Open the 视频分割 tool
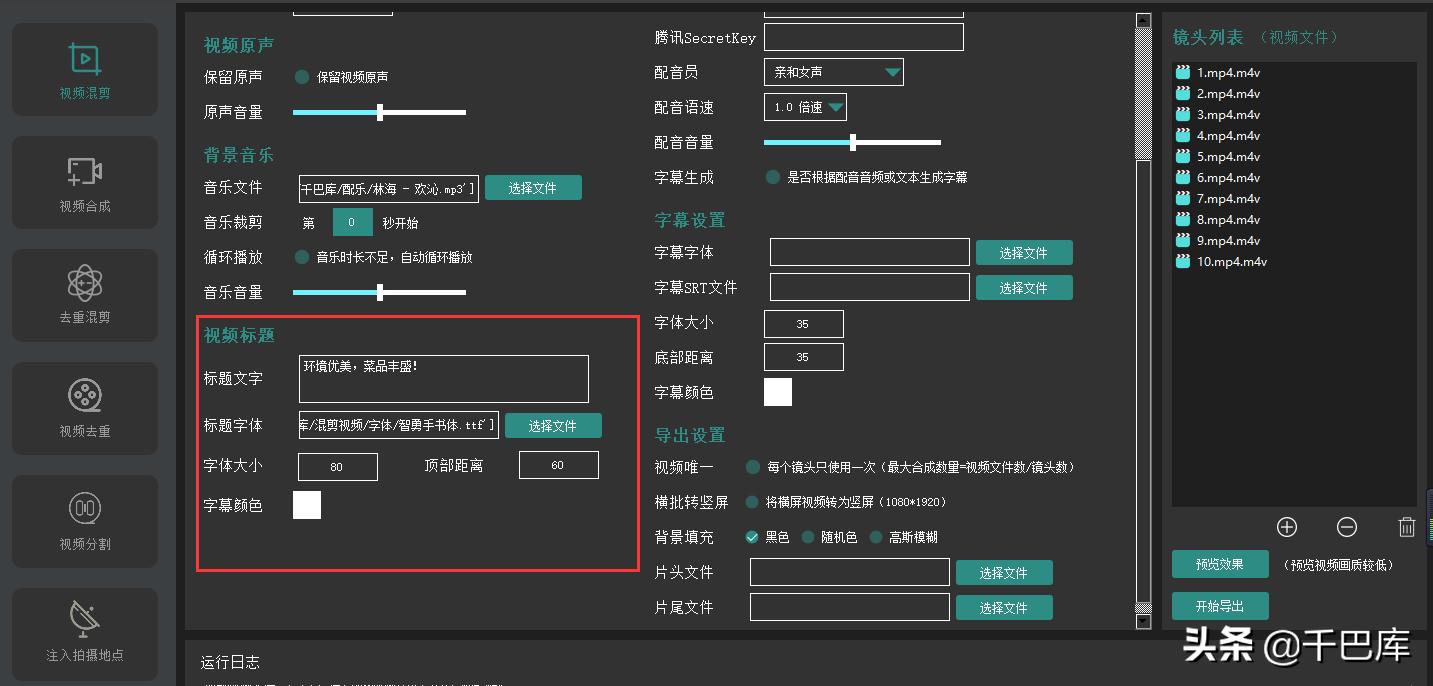 pos(84,521)
